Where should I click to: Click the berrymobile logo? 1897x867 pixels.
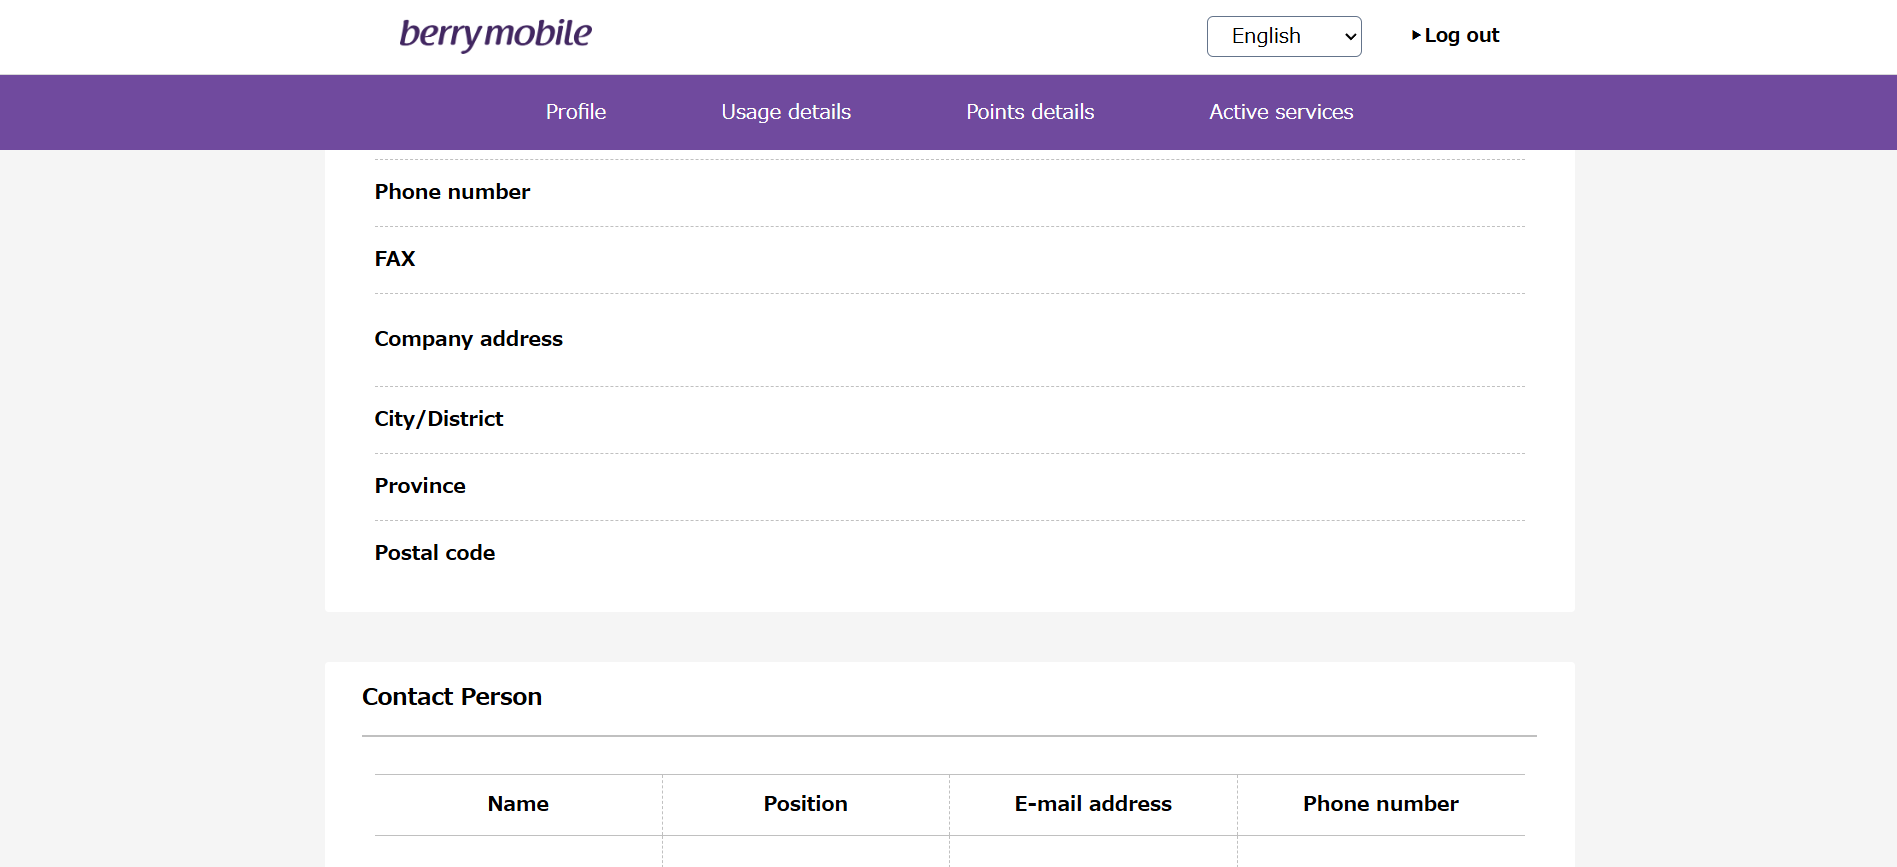tap(496, 35)
